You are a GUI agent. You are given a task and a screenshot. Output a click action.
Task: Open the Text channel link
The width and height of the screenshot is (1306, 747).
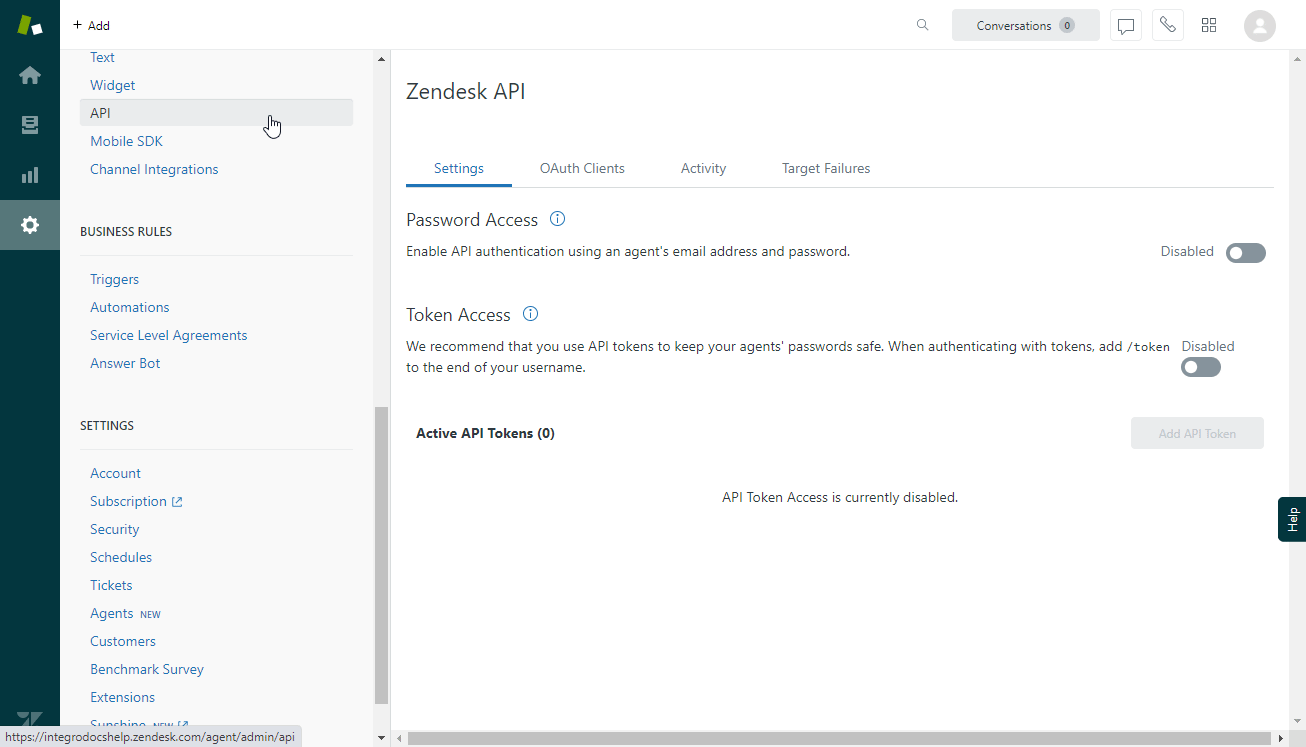click(x=102, y=58)
